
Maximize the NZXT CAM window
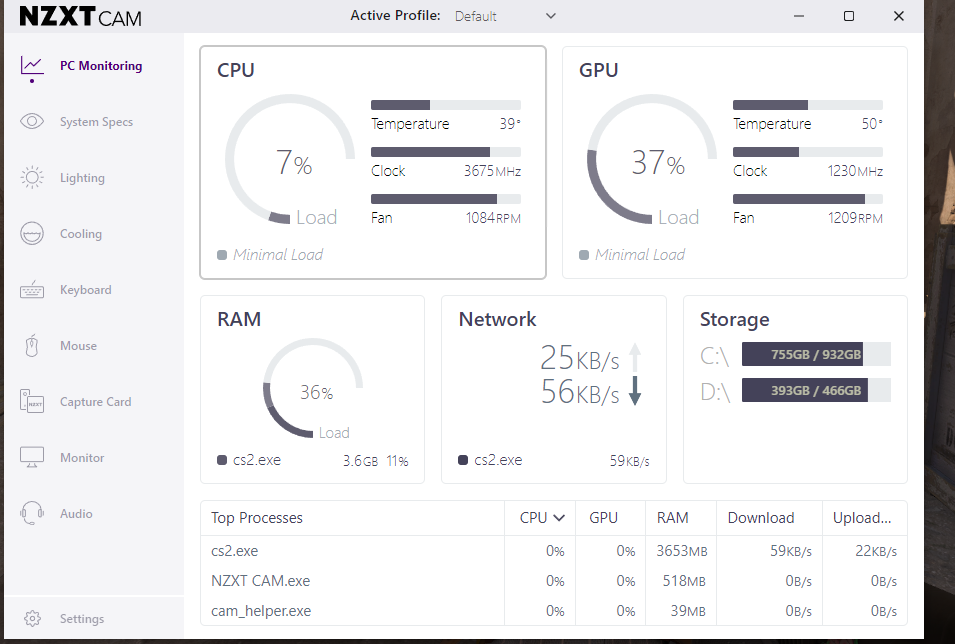click(848, 16)
